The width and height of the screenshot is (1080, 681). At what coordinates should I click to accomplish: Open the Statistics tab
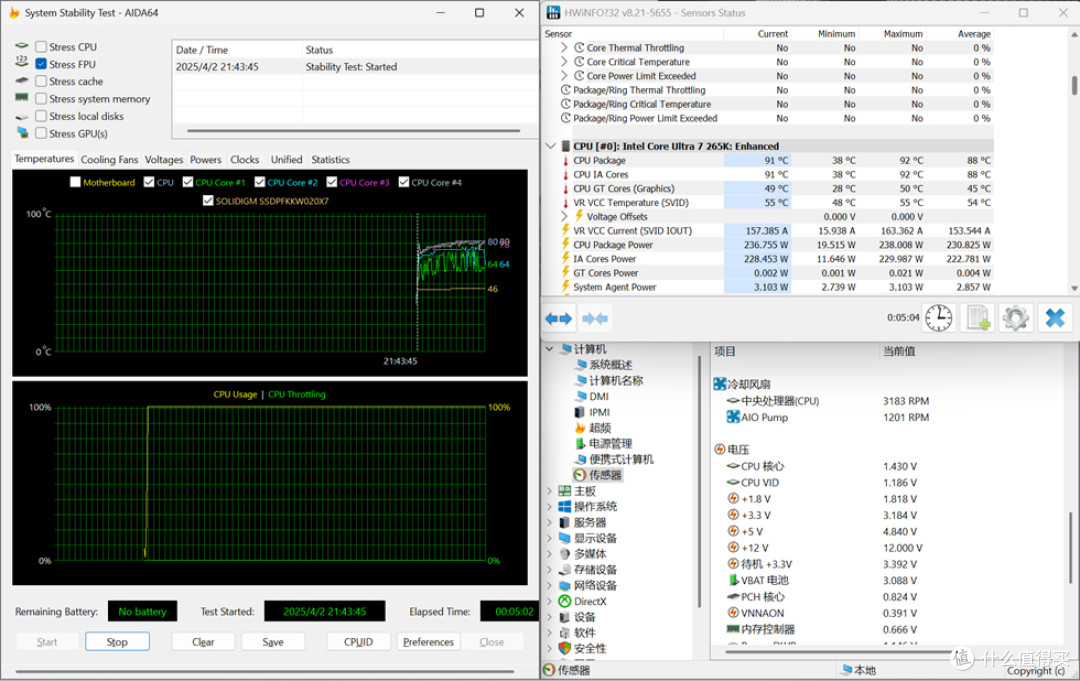coord(331,160)
